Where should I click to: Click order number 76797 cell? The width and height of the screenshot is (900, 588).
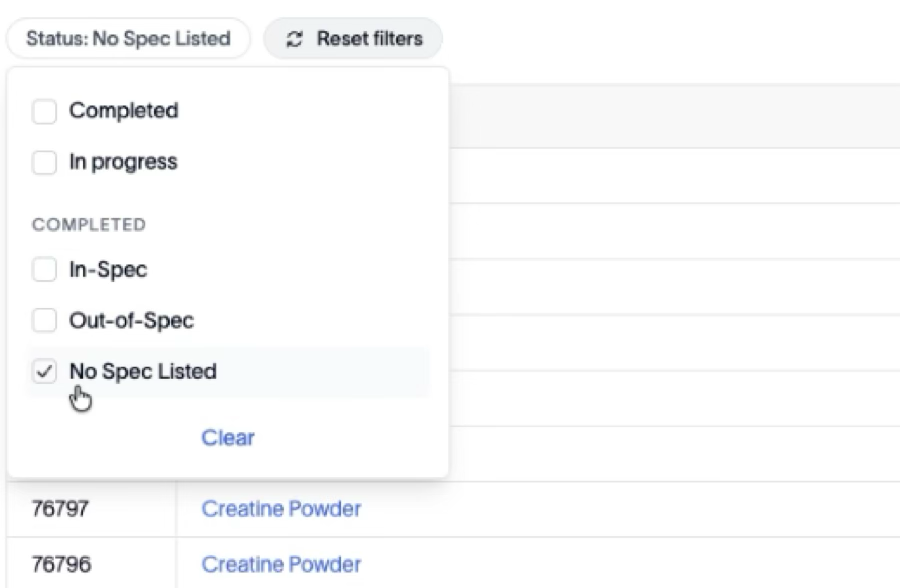[x=91, y=509]
